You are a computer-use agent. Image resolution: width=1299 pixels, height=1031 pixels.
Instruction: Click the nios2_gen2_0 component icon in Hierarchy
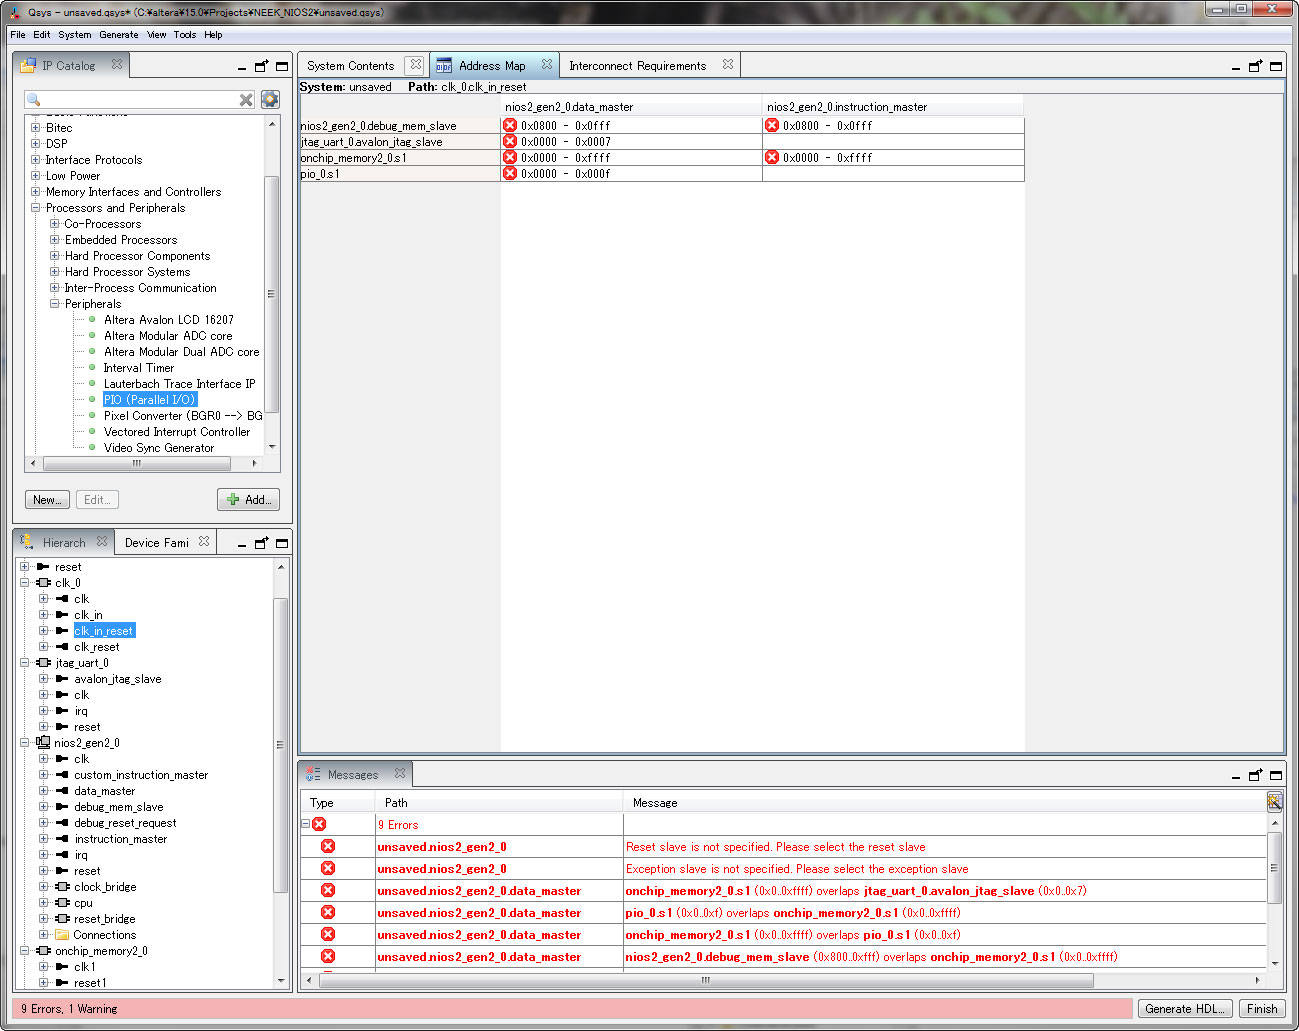pos(43,743)
